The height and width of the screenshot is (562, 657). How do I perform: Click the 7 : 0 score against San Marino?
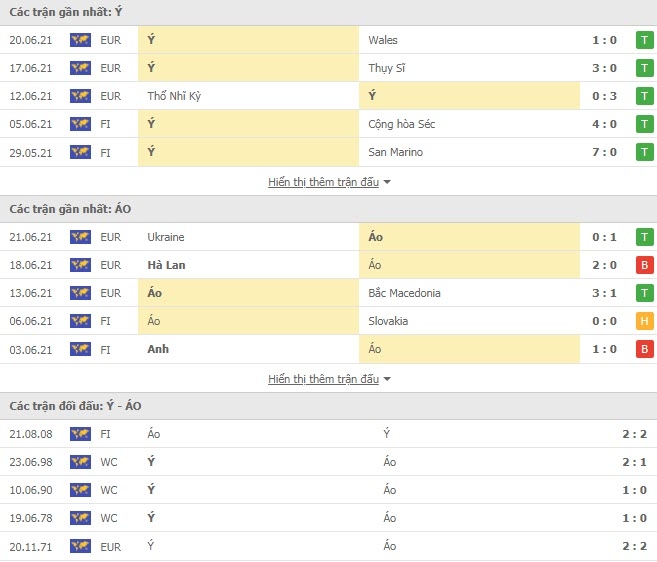(x=604, y=153)
